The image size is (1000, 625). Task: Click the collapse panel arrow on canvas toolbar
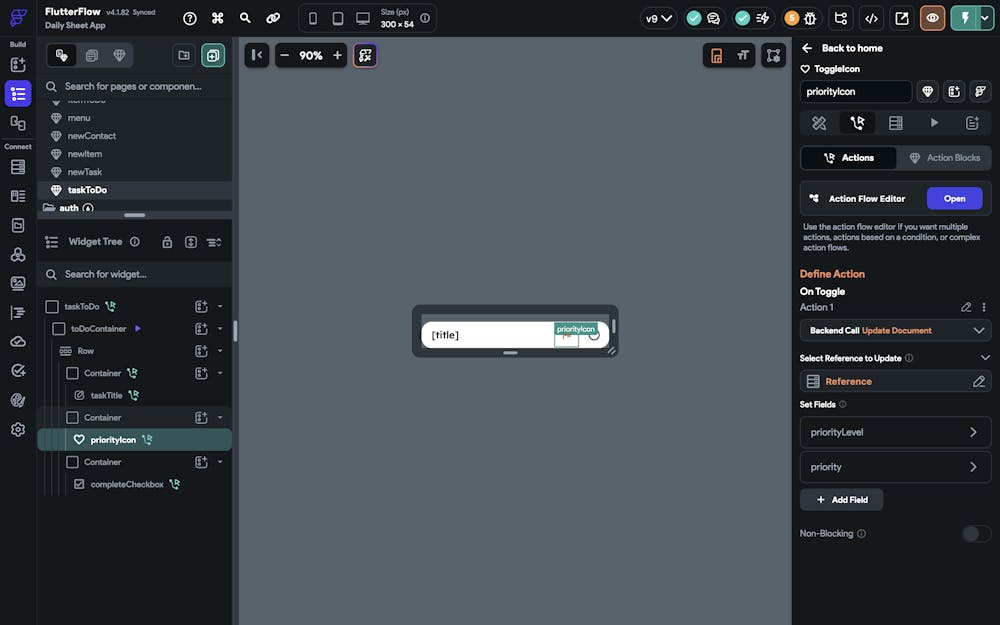point(256,55)
